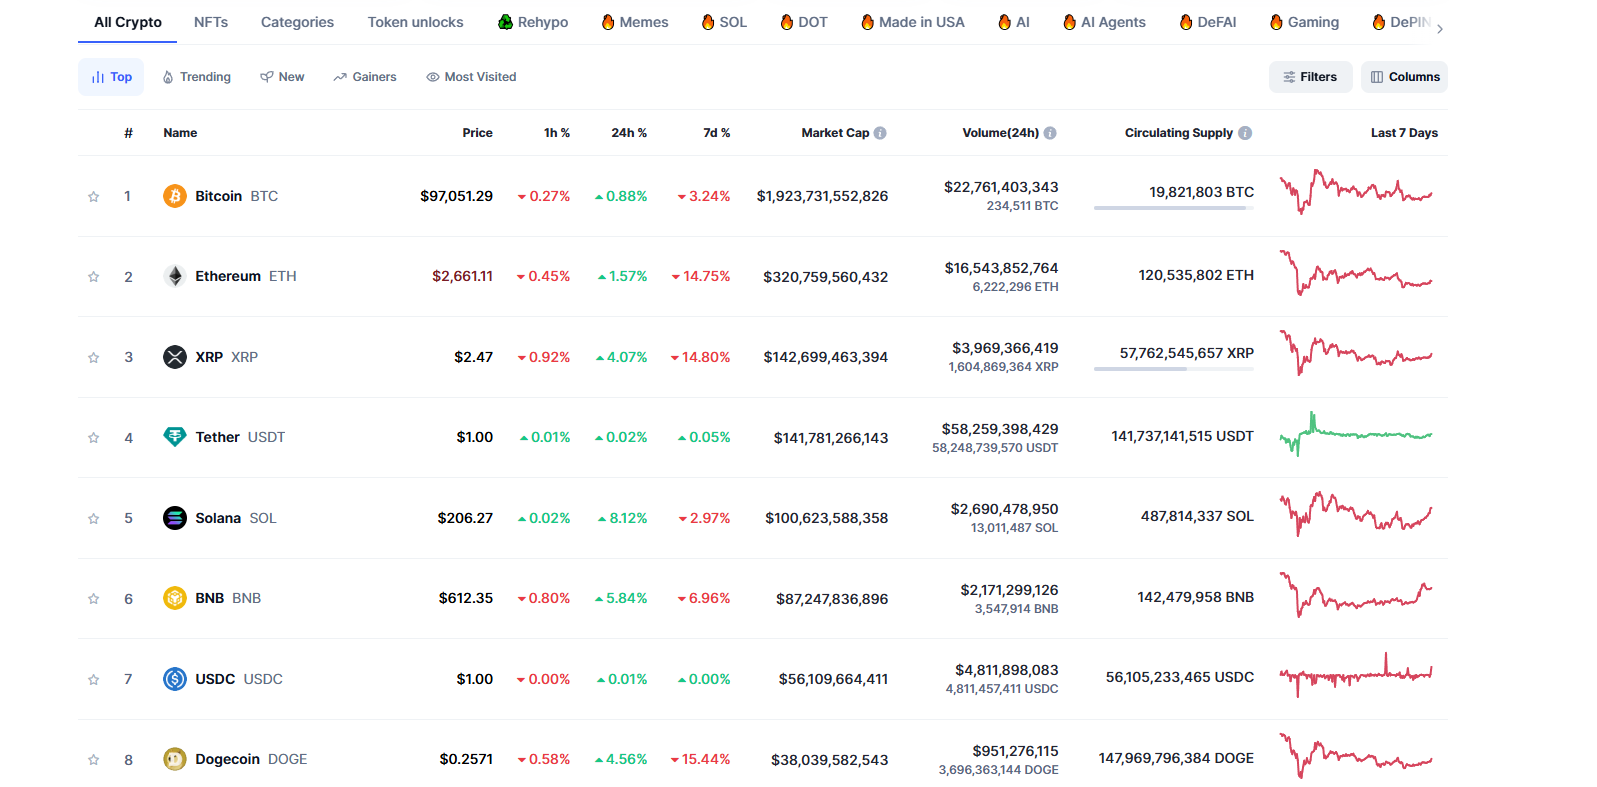Open the Made in USA tab
1597x787 pixels.
tap(913, 22)
